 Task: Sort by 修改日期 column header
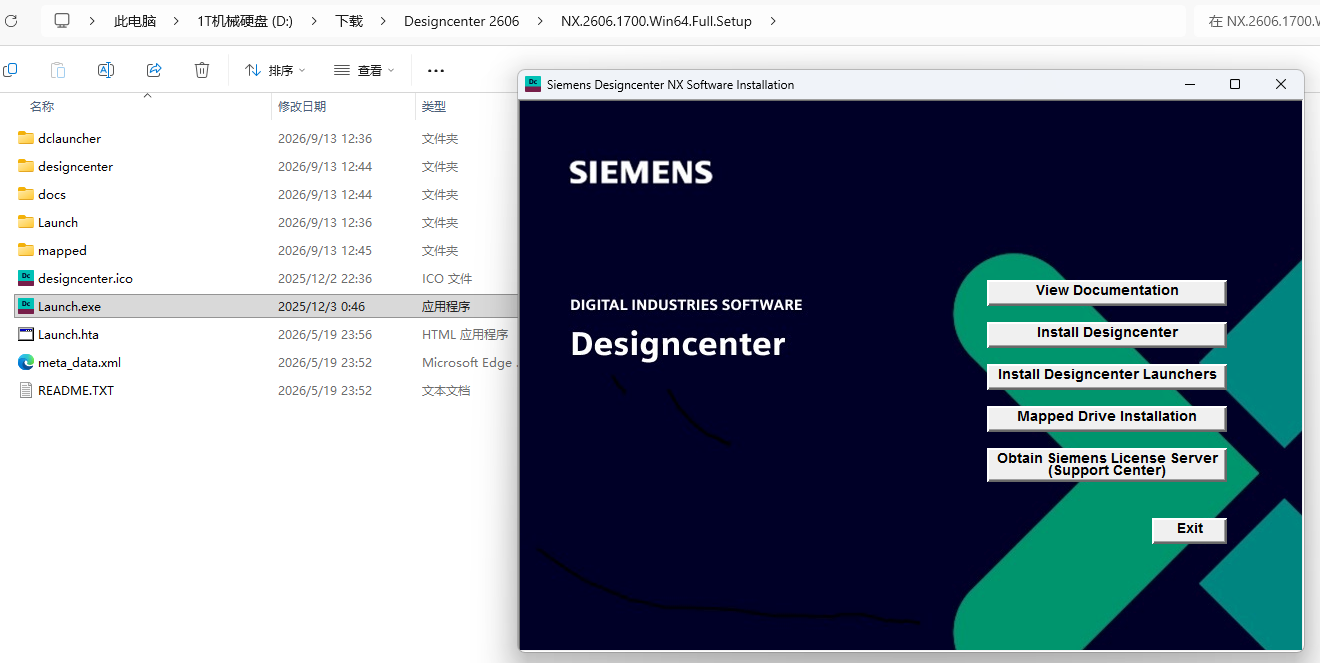[302, 106]
